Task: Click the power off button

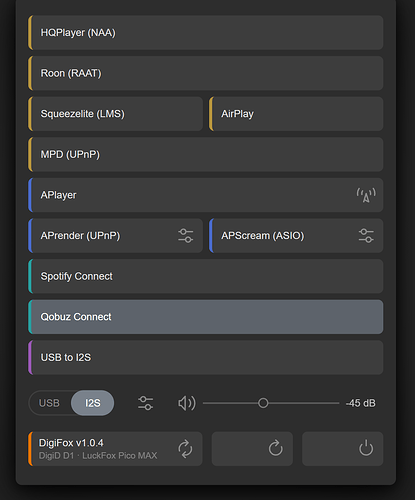Action: pos(343,449)
